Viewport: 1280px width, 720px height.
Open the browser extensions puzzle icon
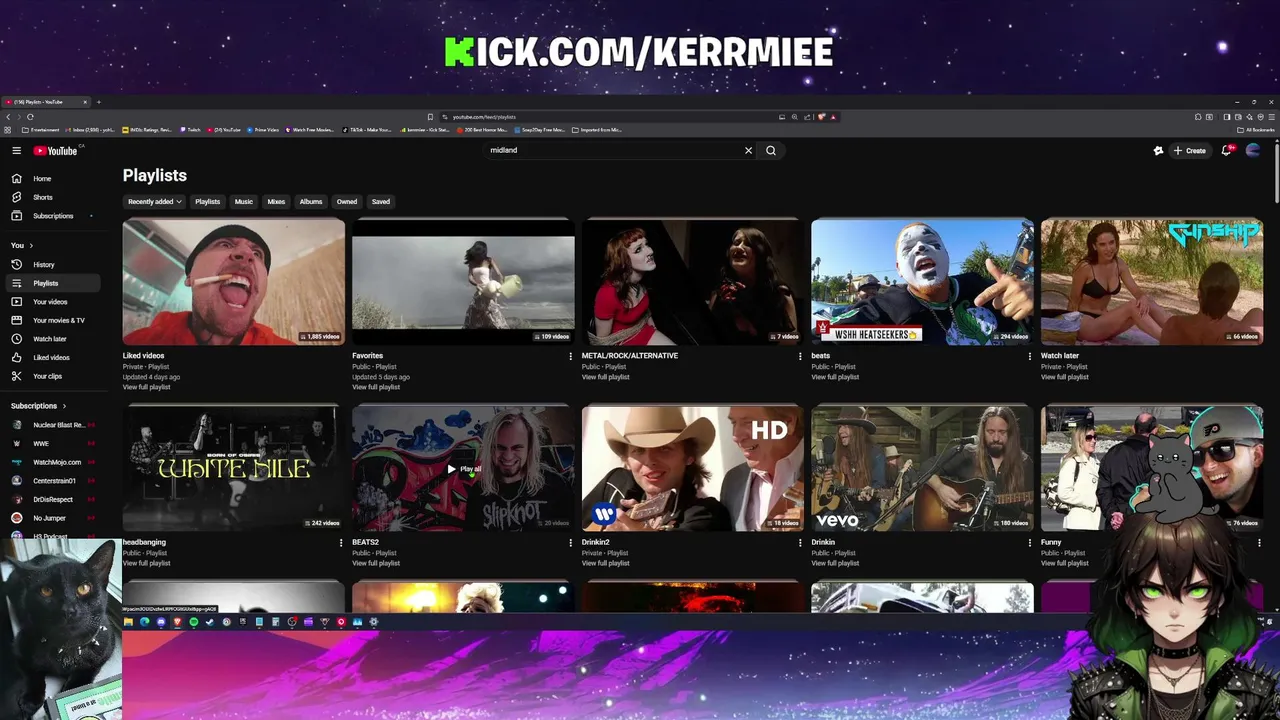[1198, 117]
